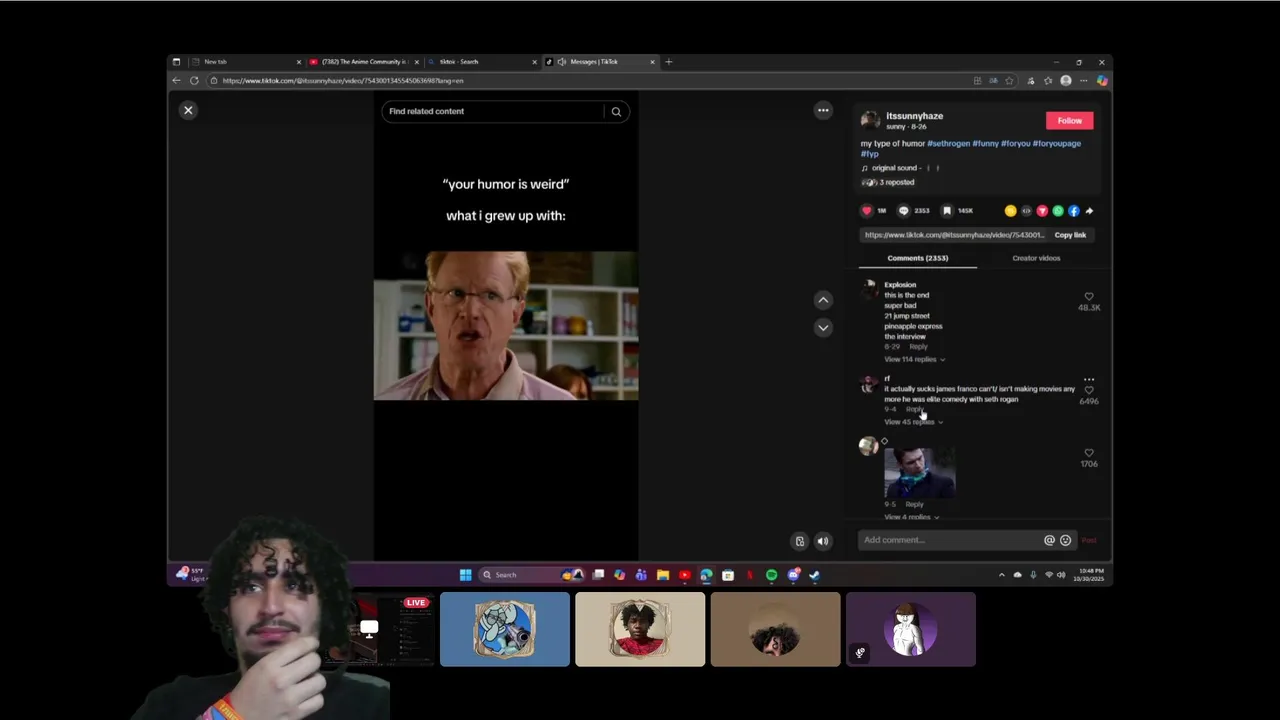Open the Windows Start menu

[465, 575]
